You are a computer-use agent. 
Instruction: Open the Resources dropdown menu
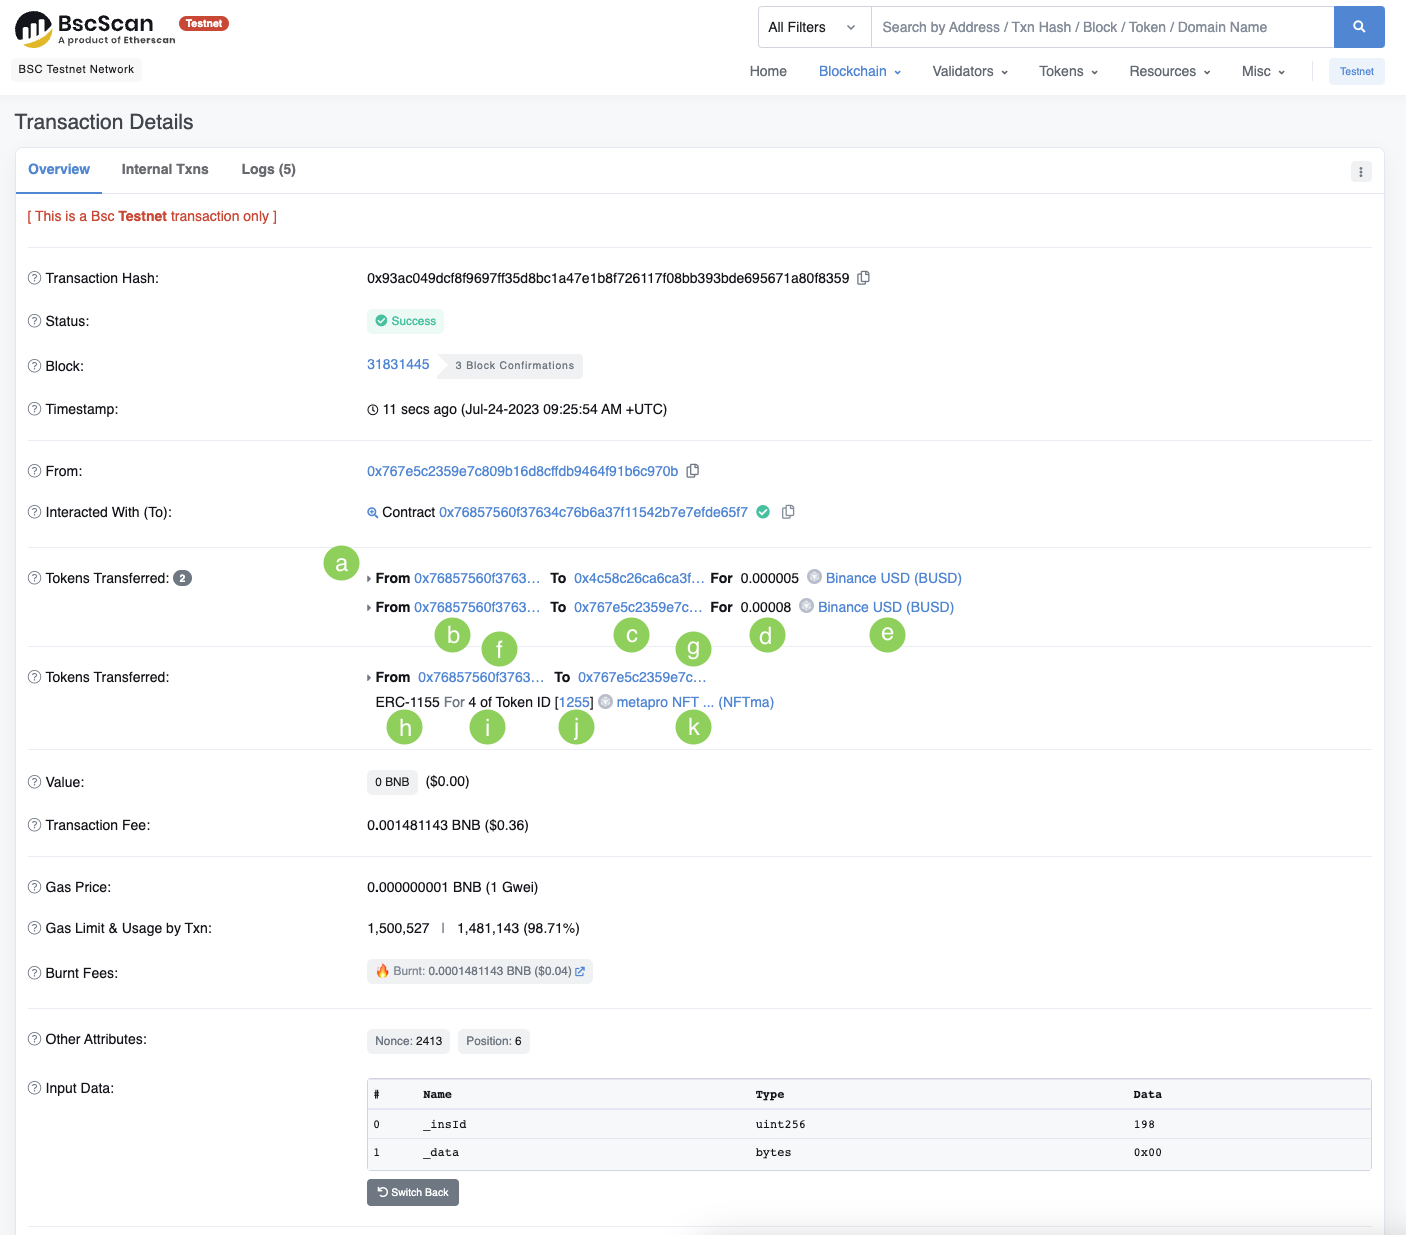pyautogui.click(x=1169, y=71)
